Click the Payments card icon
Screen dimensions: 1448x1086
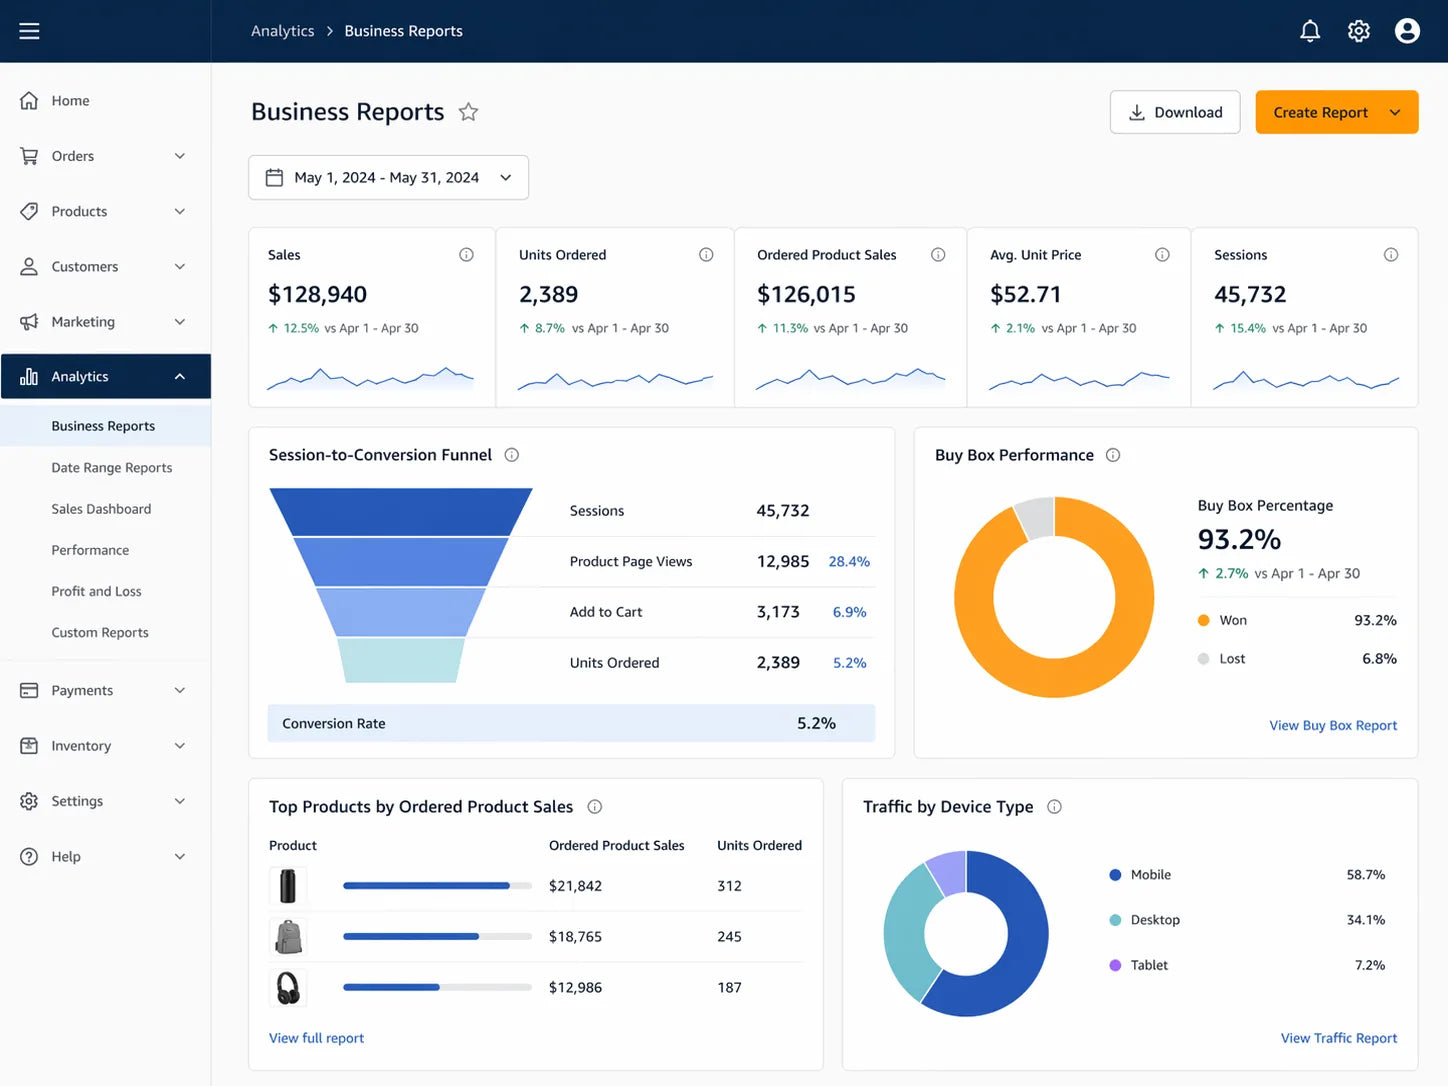coord(29,690)
